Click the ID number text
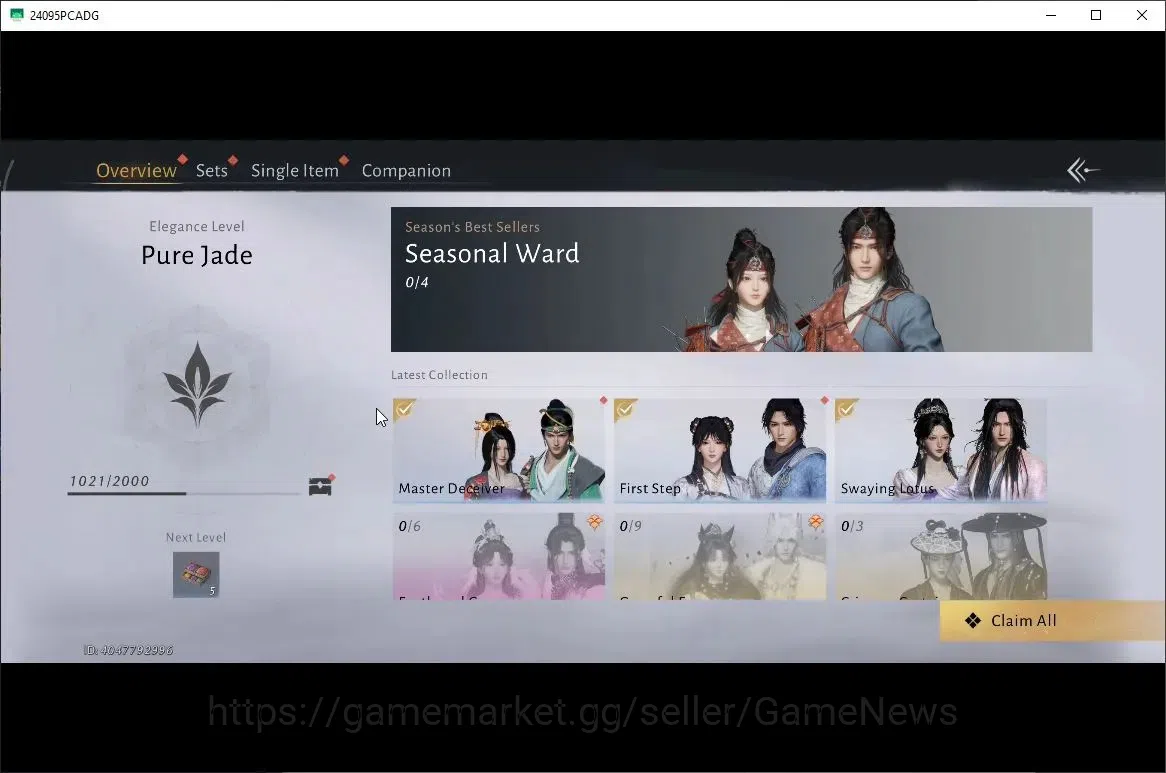Image resolution: width=1166 pixels, height=773 pixels. tap(129, 650)
